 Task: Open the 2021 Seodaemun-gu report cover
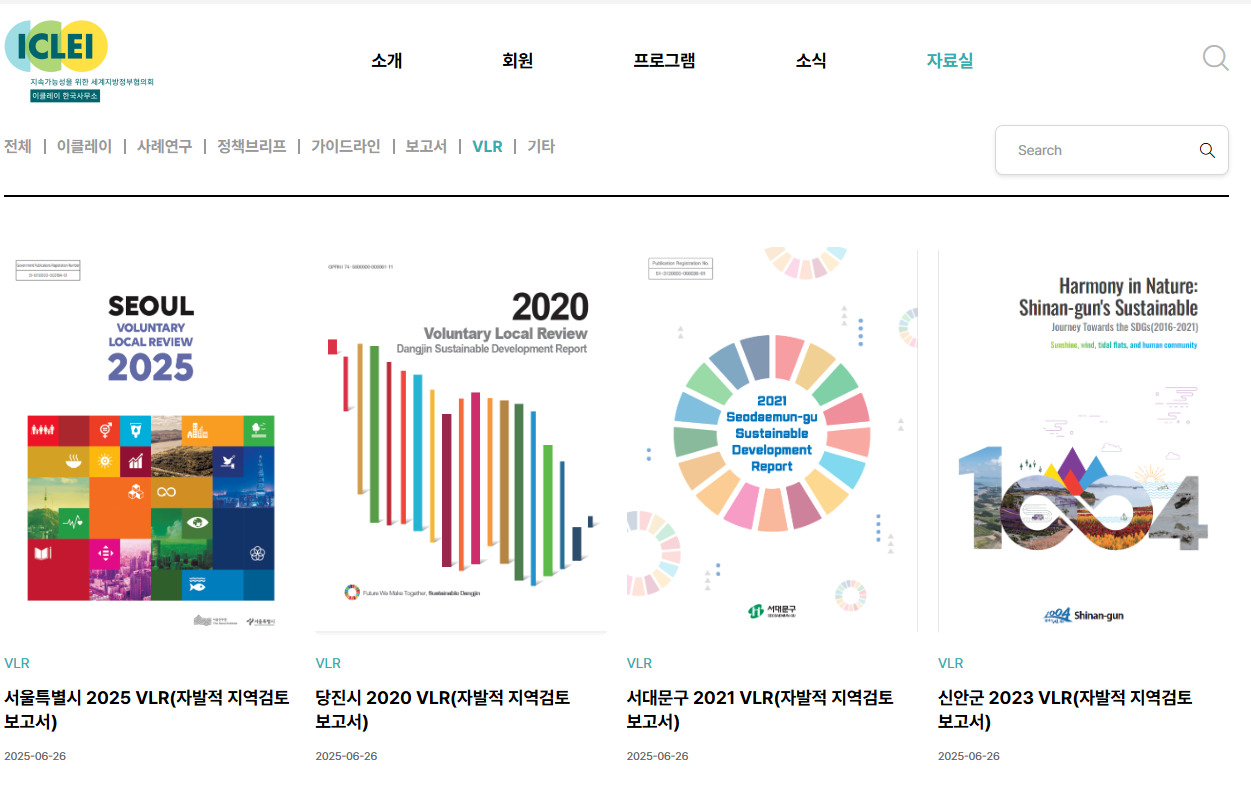point(772,440)
